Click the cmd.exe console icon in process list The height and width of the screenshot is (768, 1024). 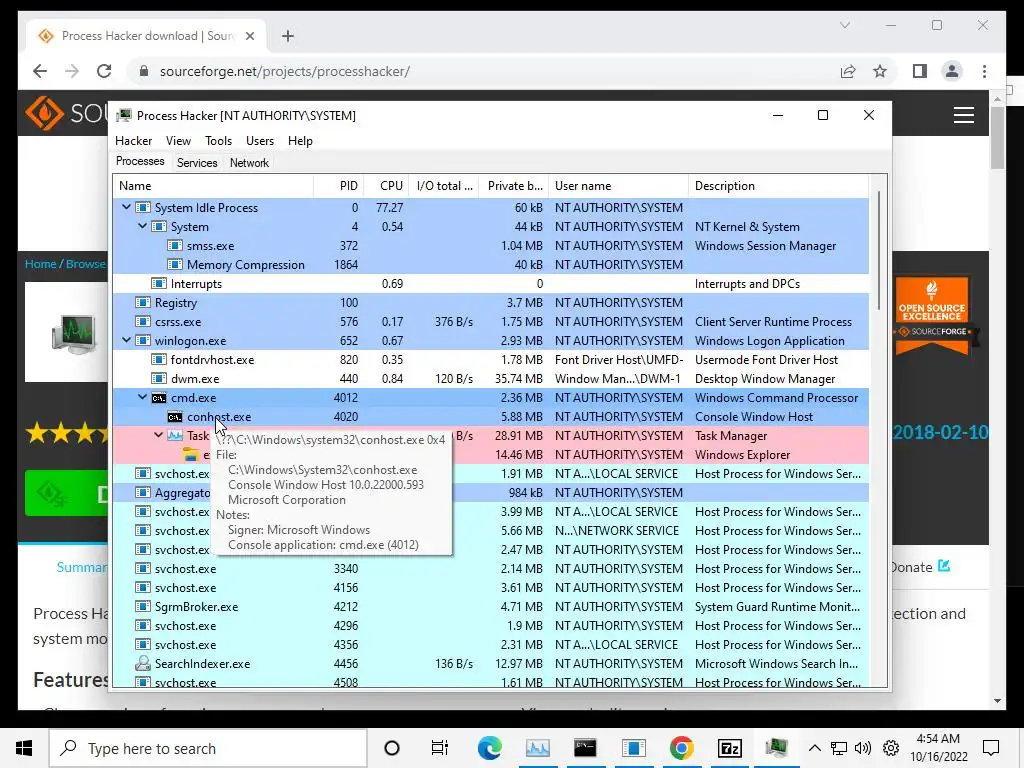click(x=159, y=397)
